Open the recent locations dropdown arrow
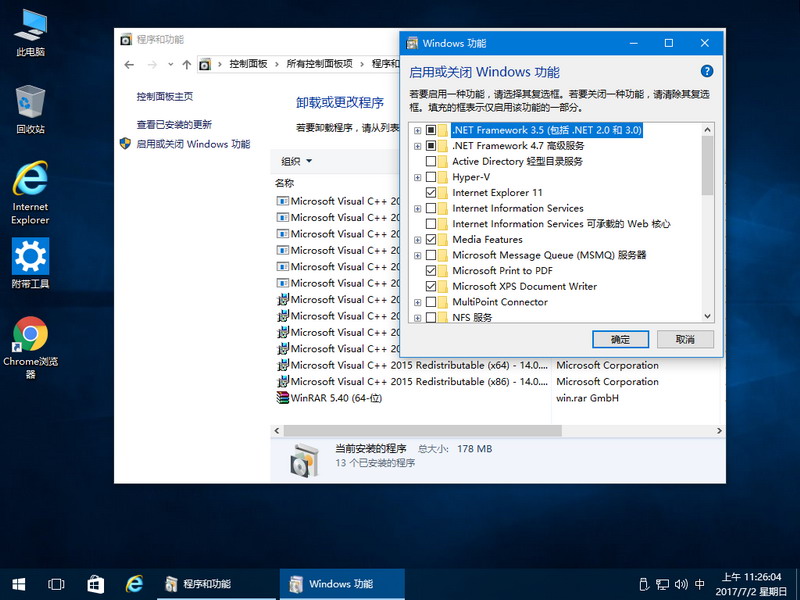This screenshot has height=600, width=800. [x=170, y=64]
